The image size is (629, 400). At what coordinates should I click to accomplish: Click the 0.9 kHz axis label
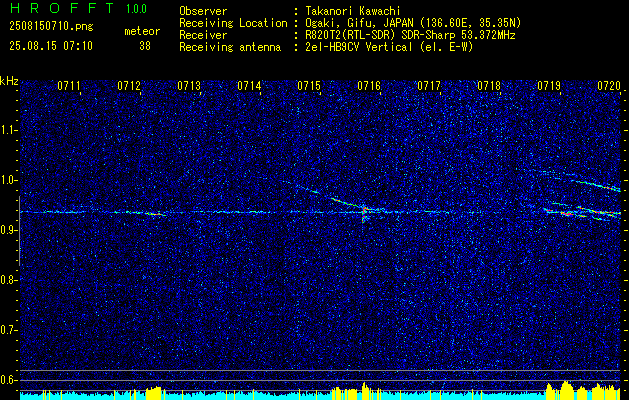8,230
